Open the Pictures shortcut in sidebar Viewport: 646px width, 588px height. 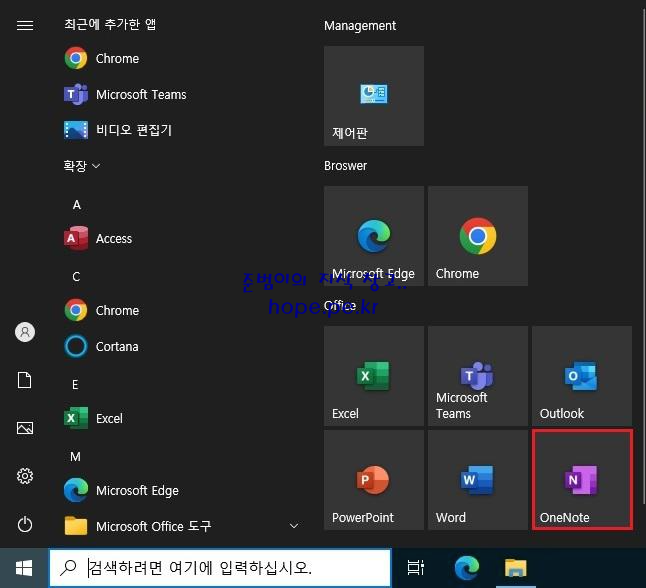[x=25, y=428]
